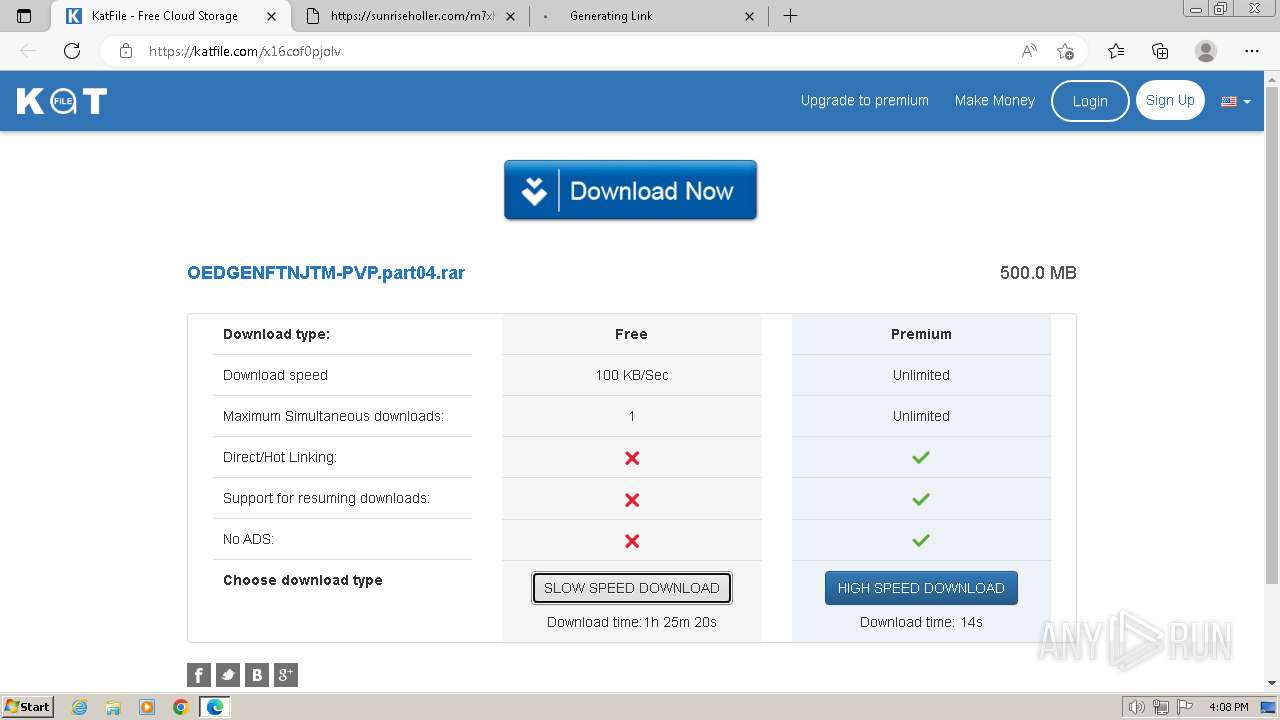The image size is (1280, 720).
Task: Click the Free column header
Action: click(x=631, y=334)
